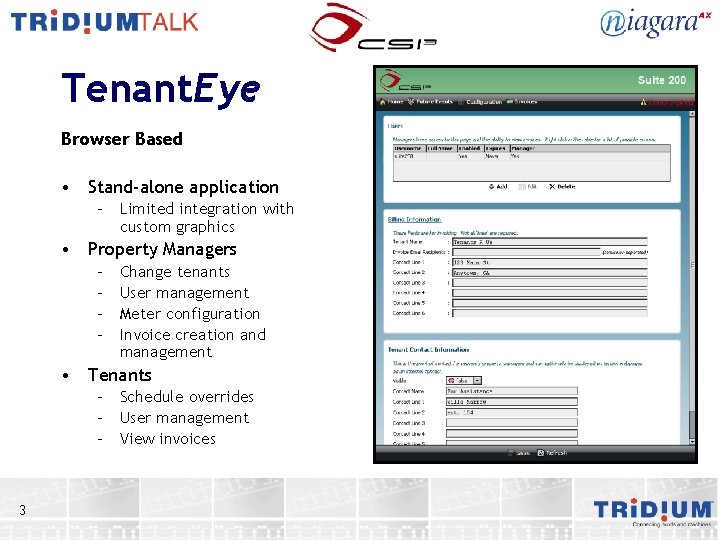Click the Stand-alone application bullet
This screenshot has width=720, height=540.
pos(183,187)
